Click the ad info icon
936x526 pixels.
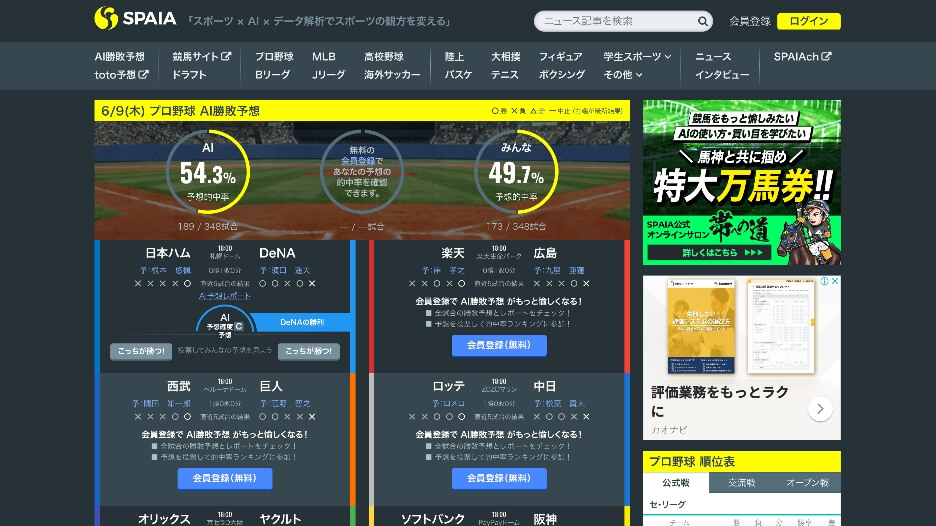coord(823,282)
